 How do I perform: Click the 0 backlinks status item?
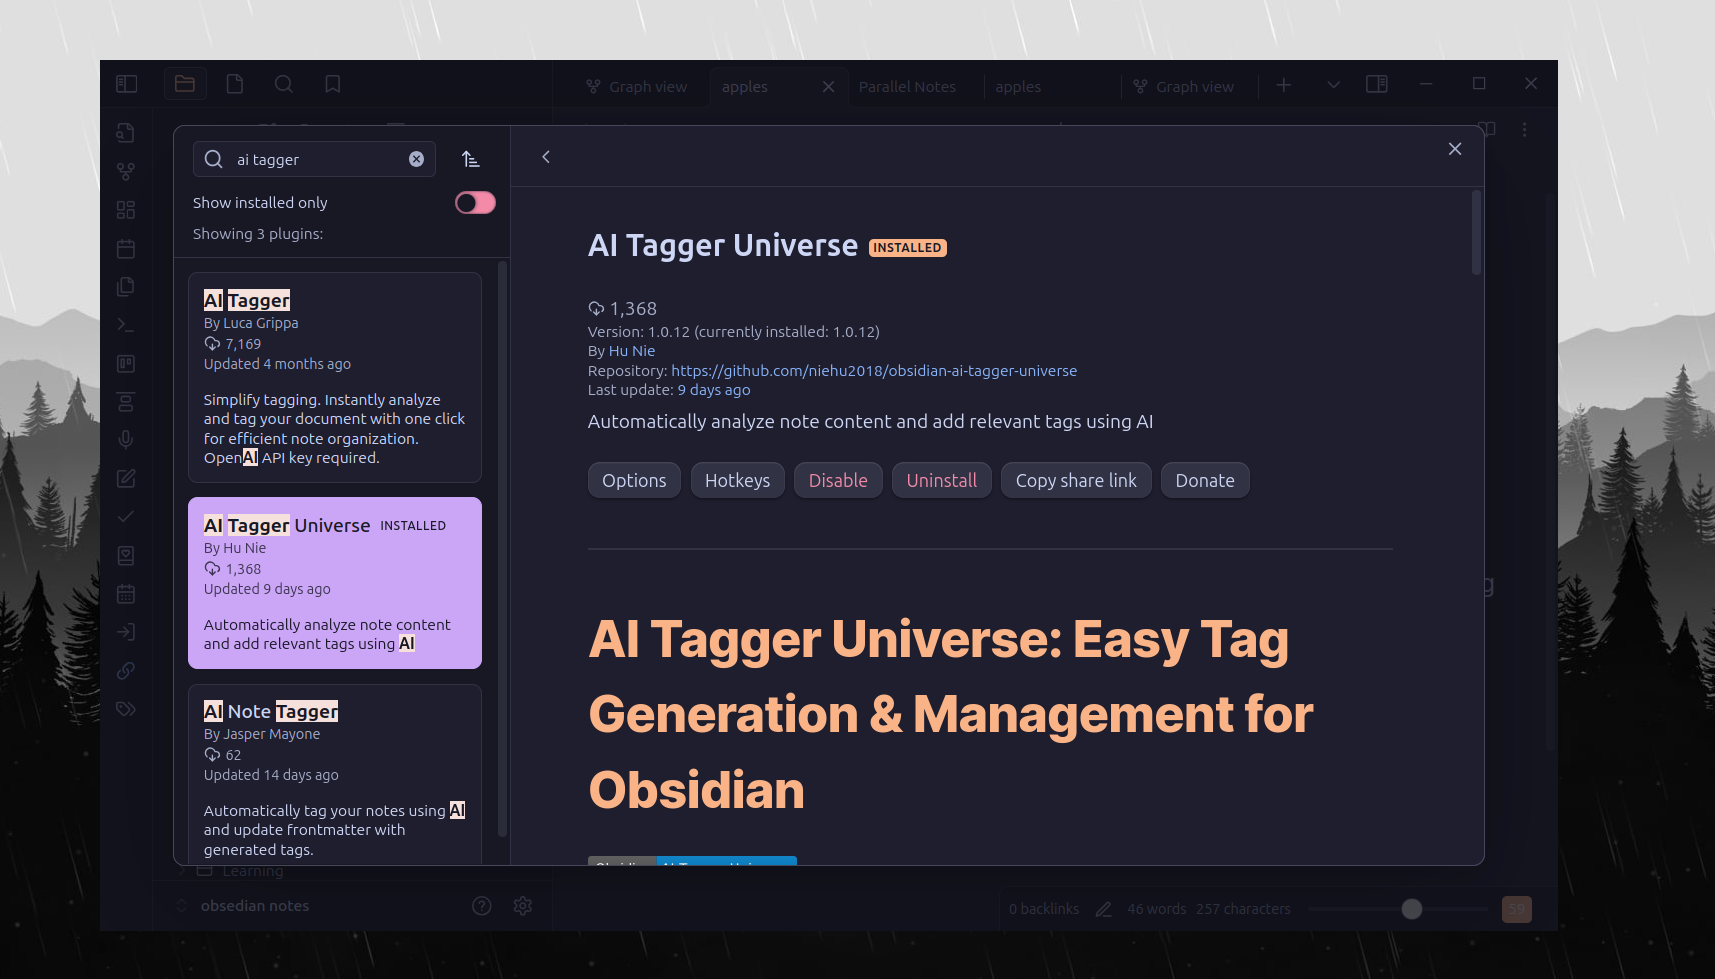tap(1044, 909)
